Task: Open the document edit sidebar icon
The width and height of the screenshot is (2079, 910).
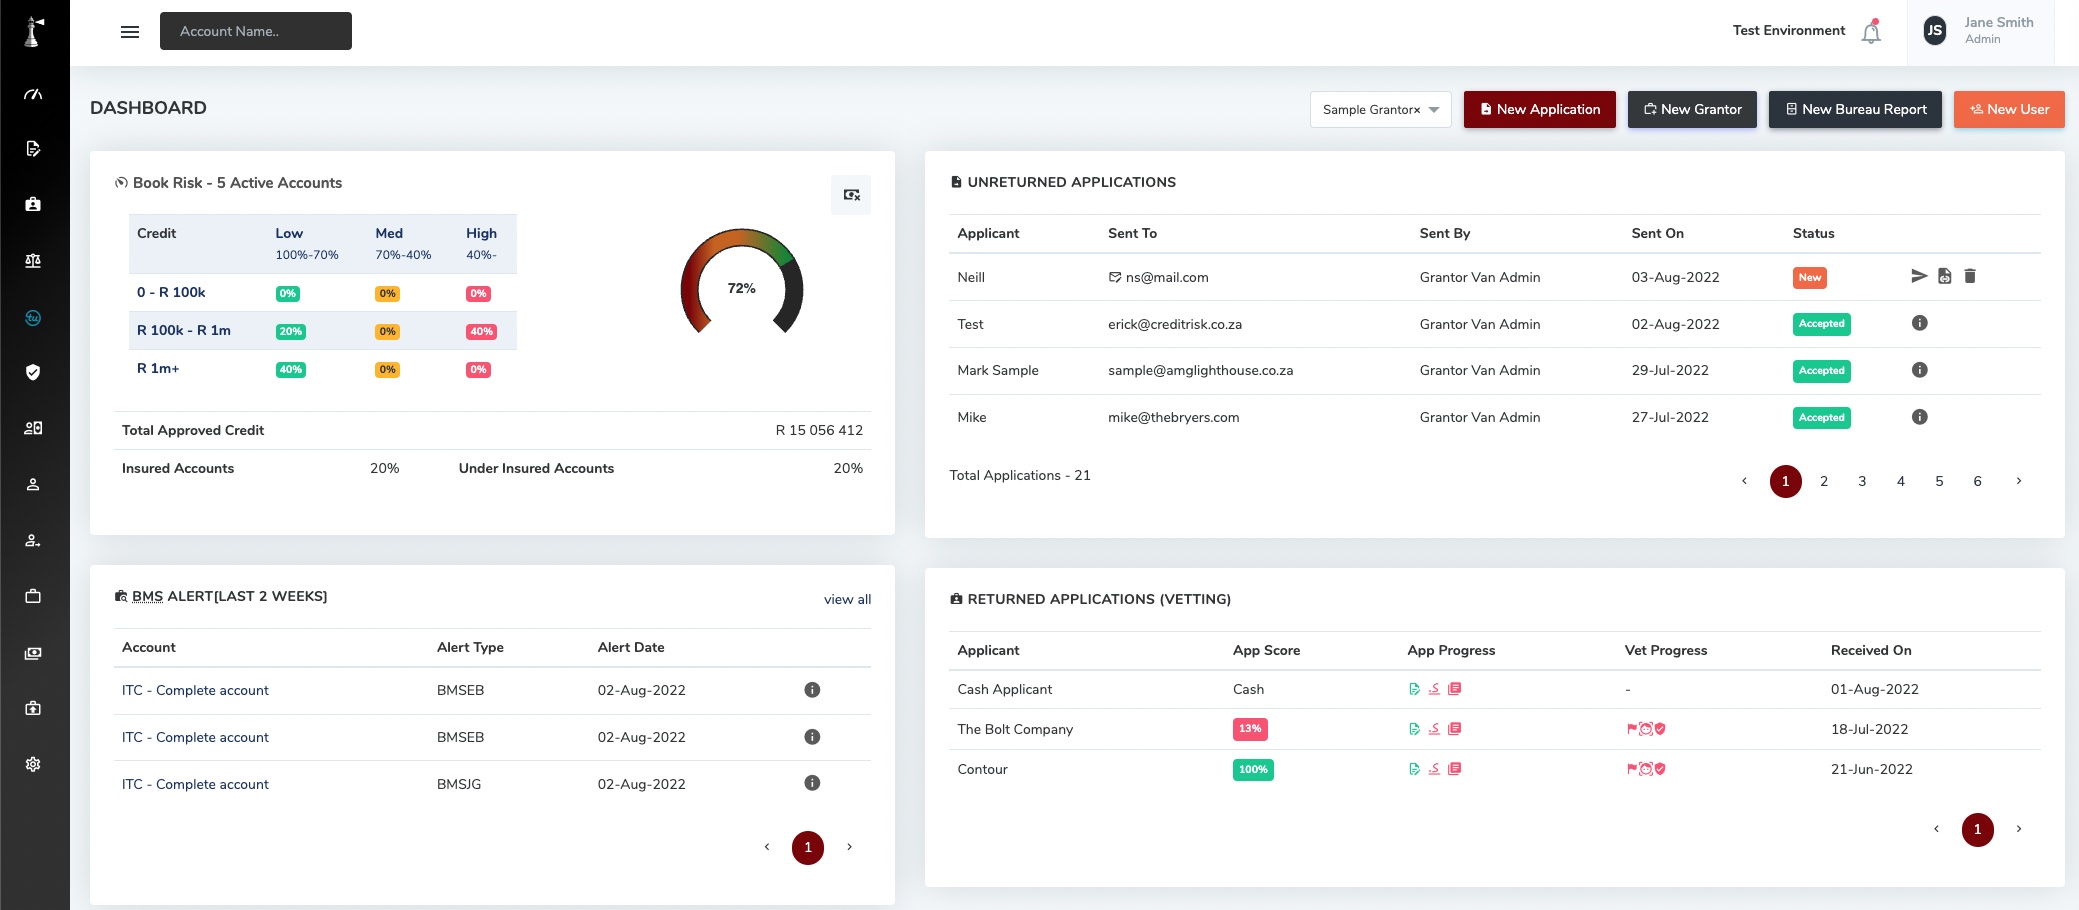Action: click(x=33, y=149)
